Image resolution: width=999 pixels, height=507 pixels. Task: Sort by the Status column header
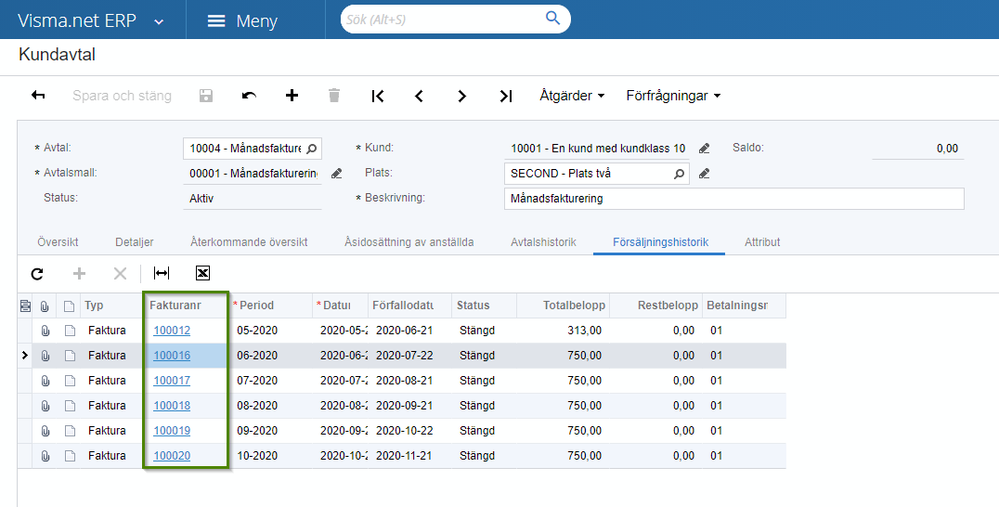(x=484, y=306)
